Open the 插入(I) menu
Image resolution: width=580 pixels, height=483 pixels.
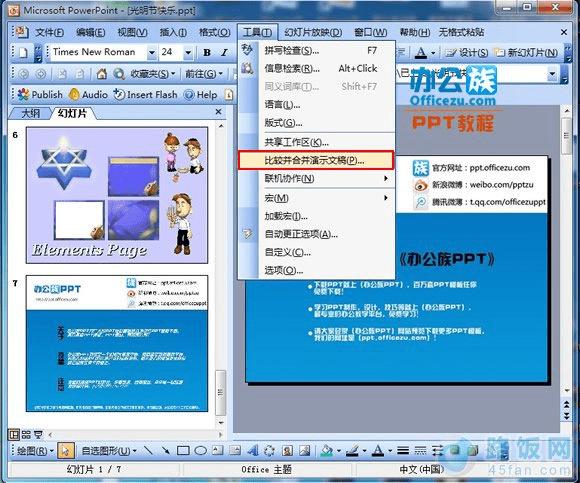(x=173, y=33)
